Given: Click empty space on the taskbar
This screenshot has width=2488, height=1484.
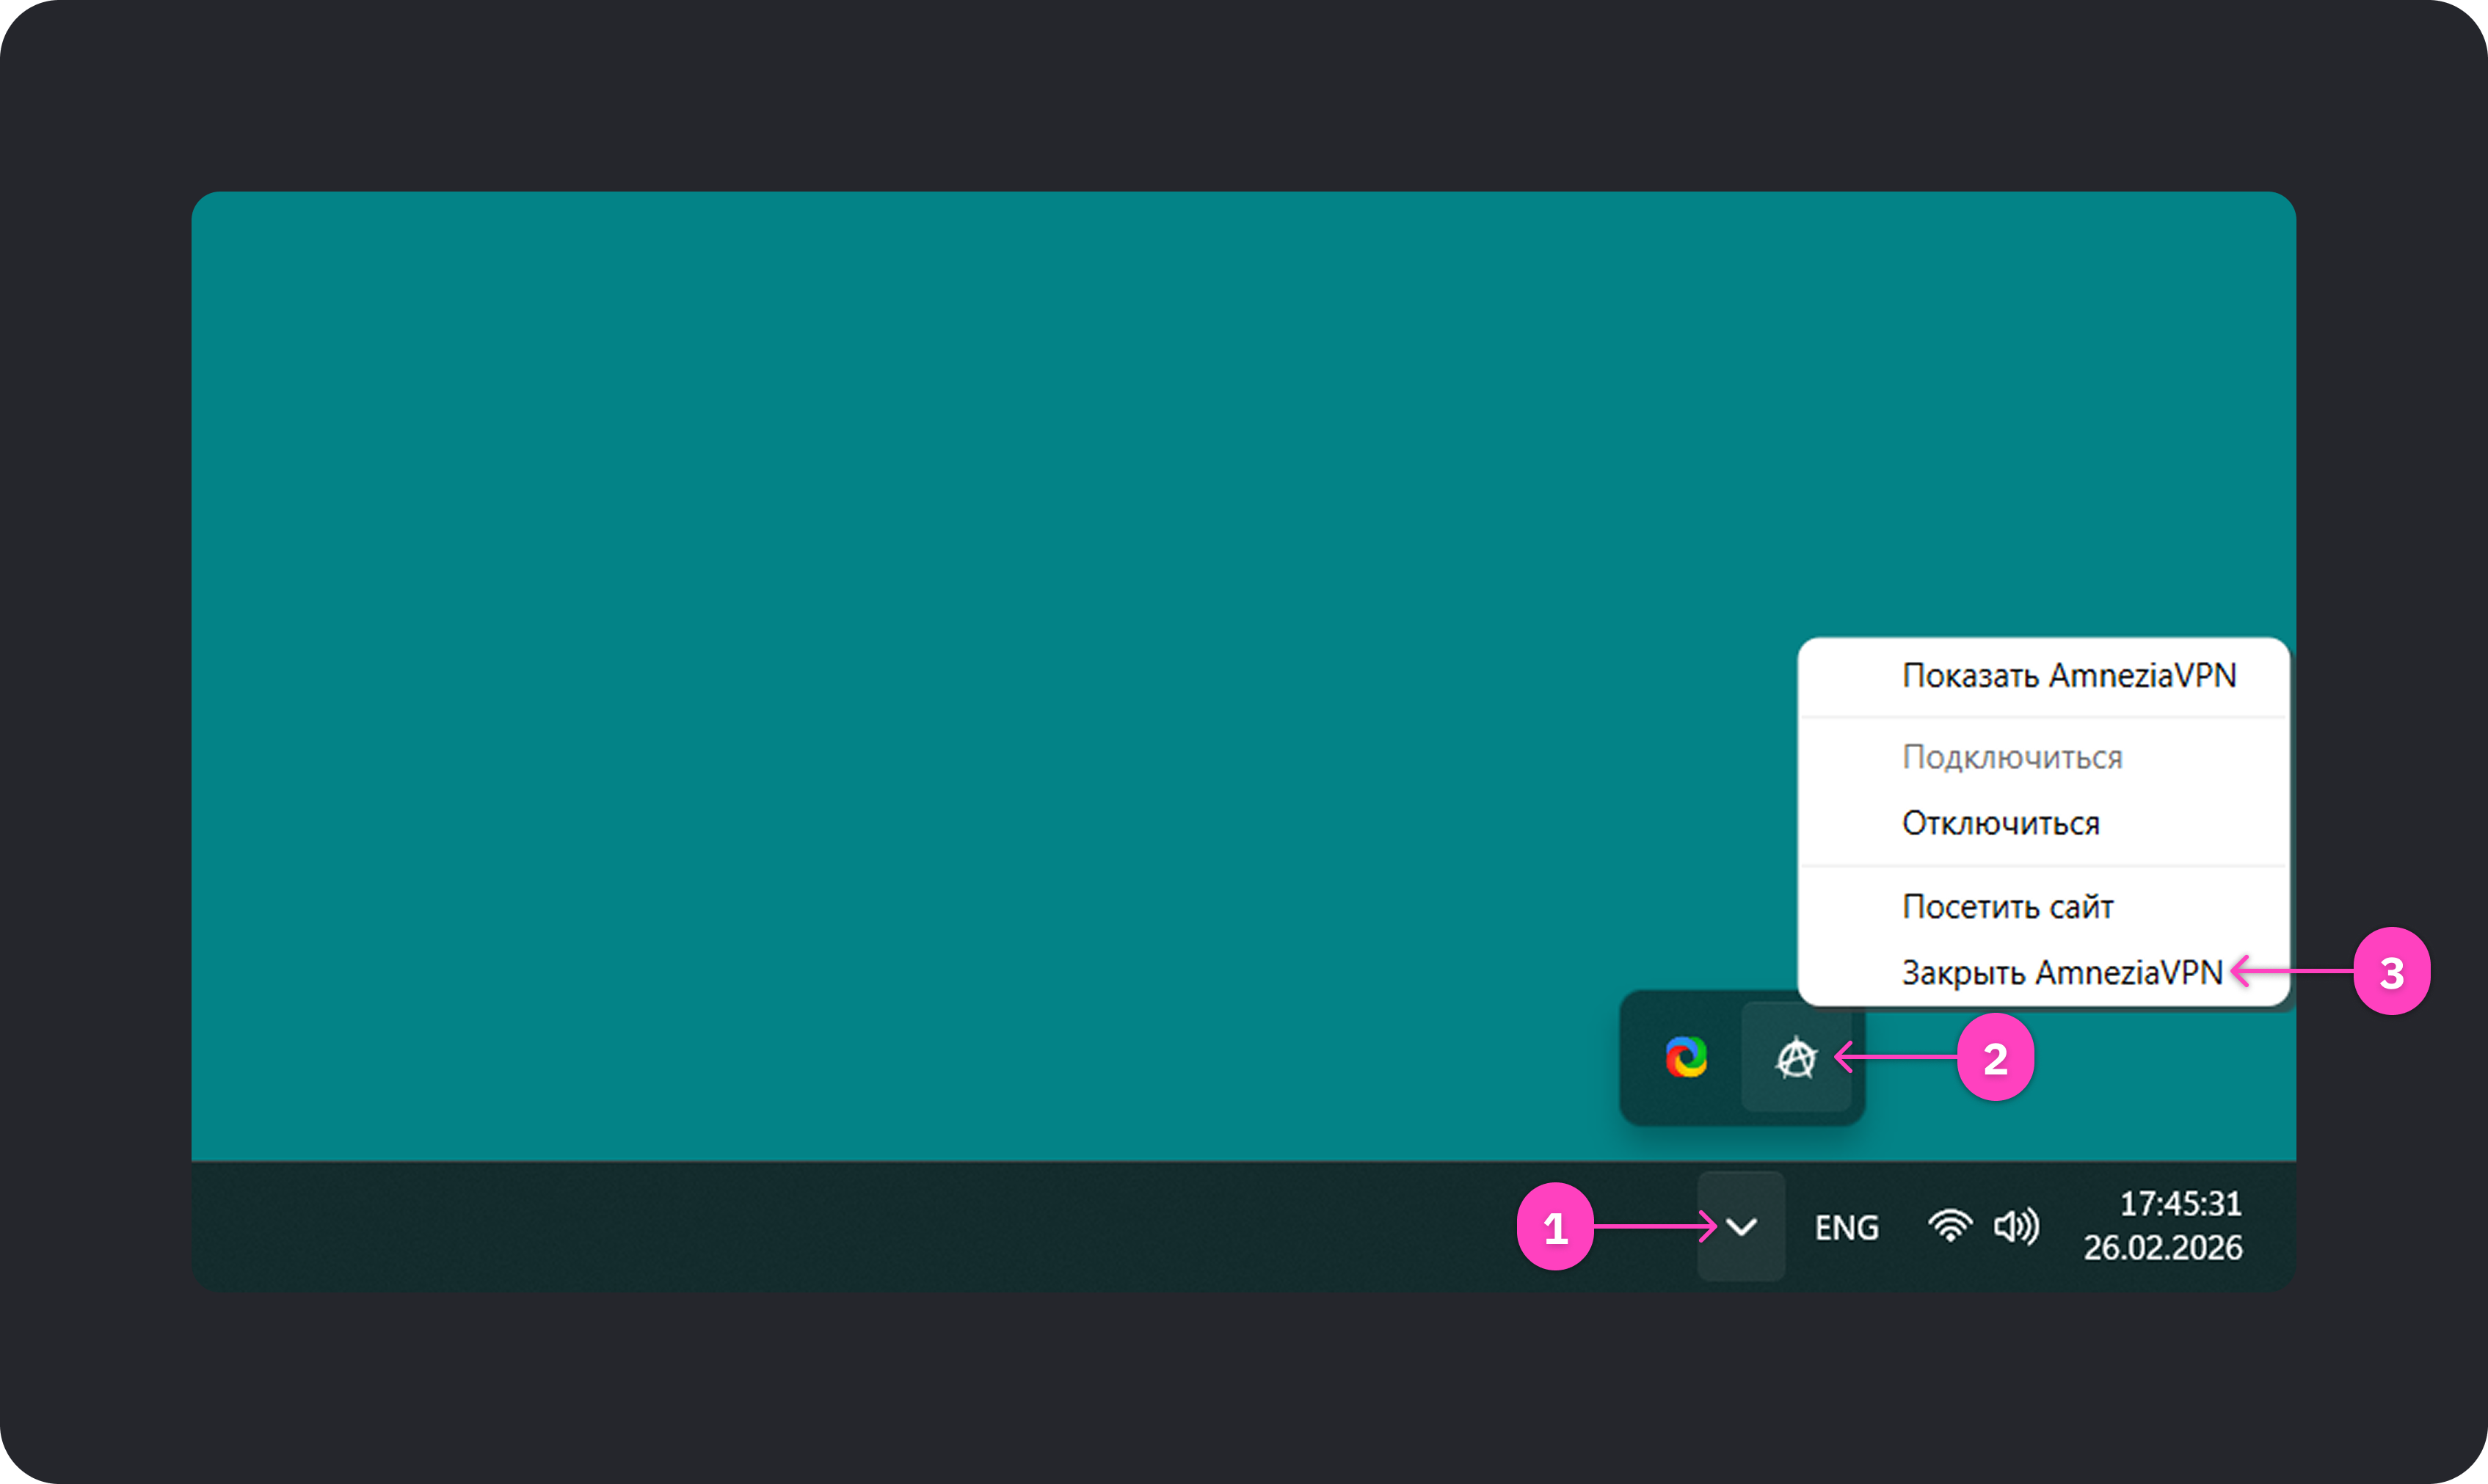Looking at the screenshot, I should 800,1226.
